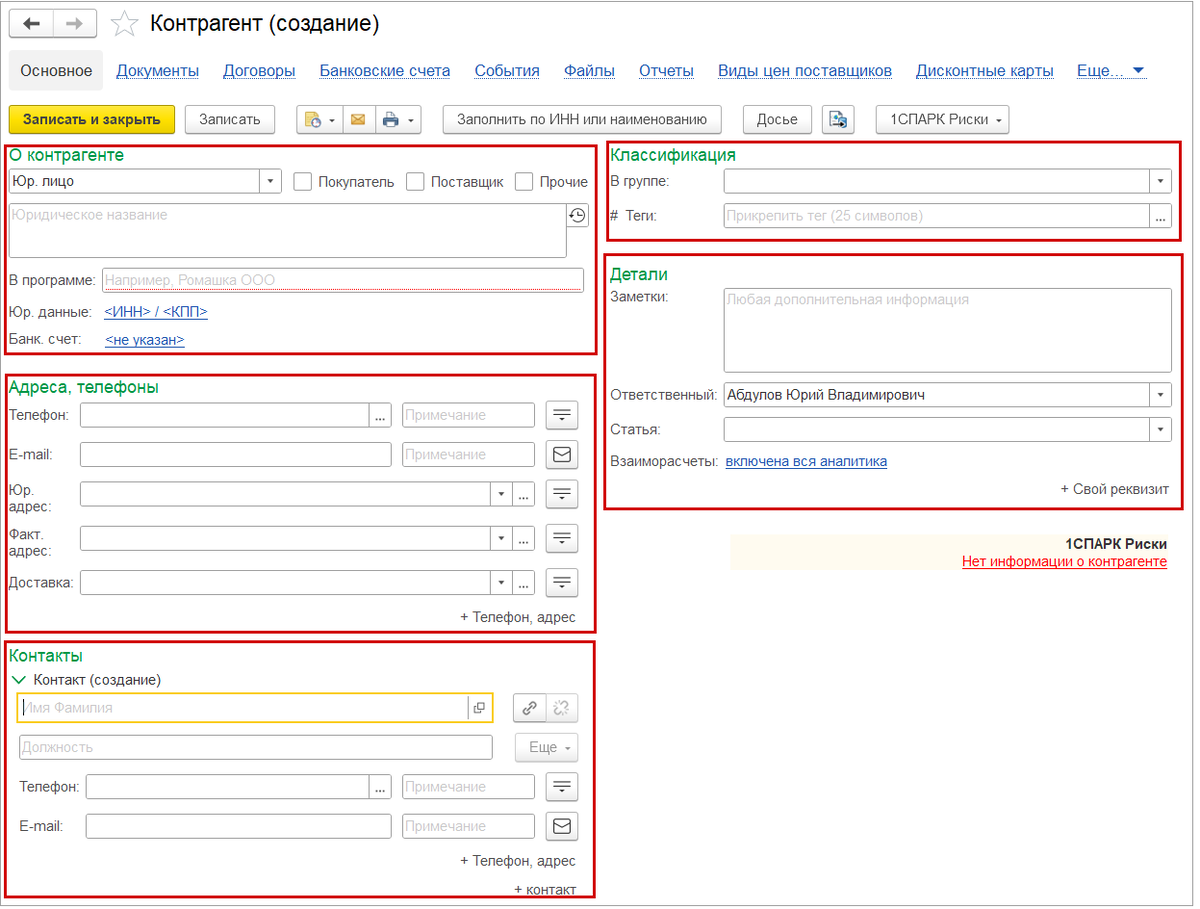Open the Ответственный dropdown arrow
Screen dimensions: 1200x909
click(1160, 395)
